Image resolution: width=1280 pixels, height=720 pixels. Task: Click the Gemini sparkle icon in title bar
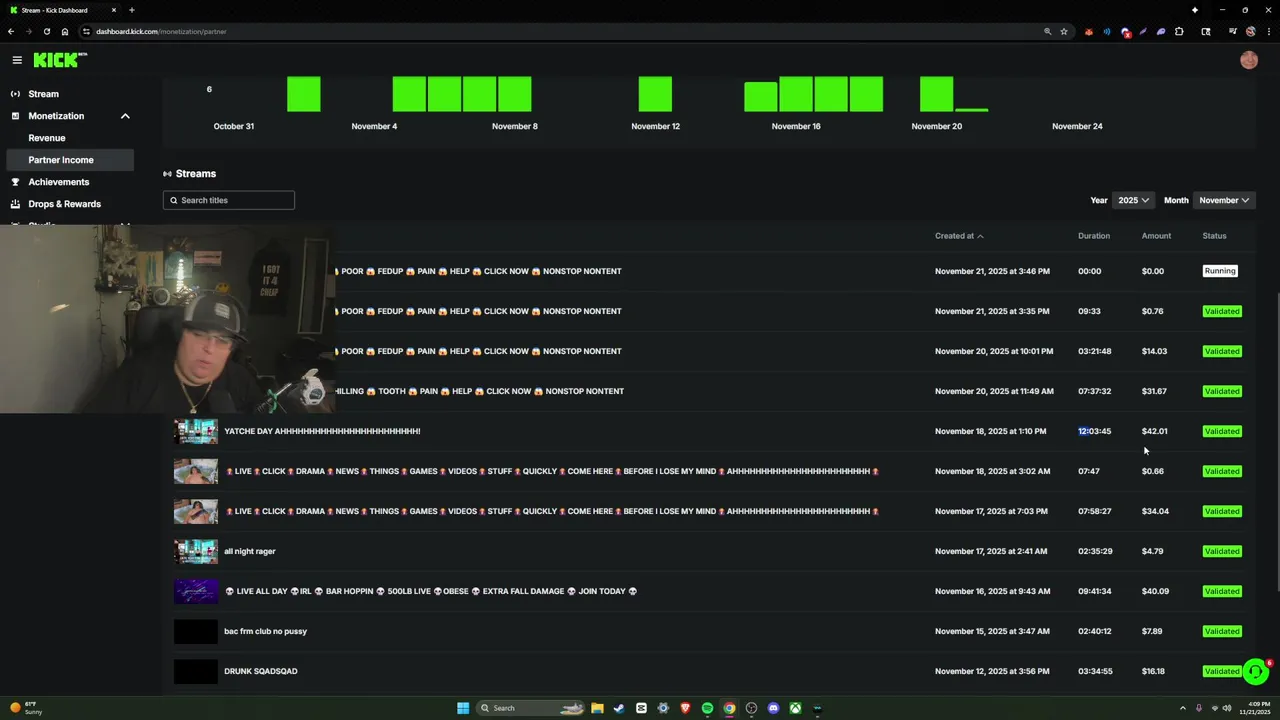click(x=1195, y=10)
